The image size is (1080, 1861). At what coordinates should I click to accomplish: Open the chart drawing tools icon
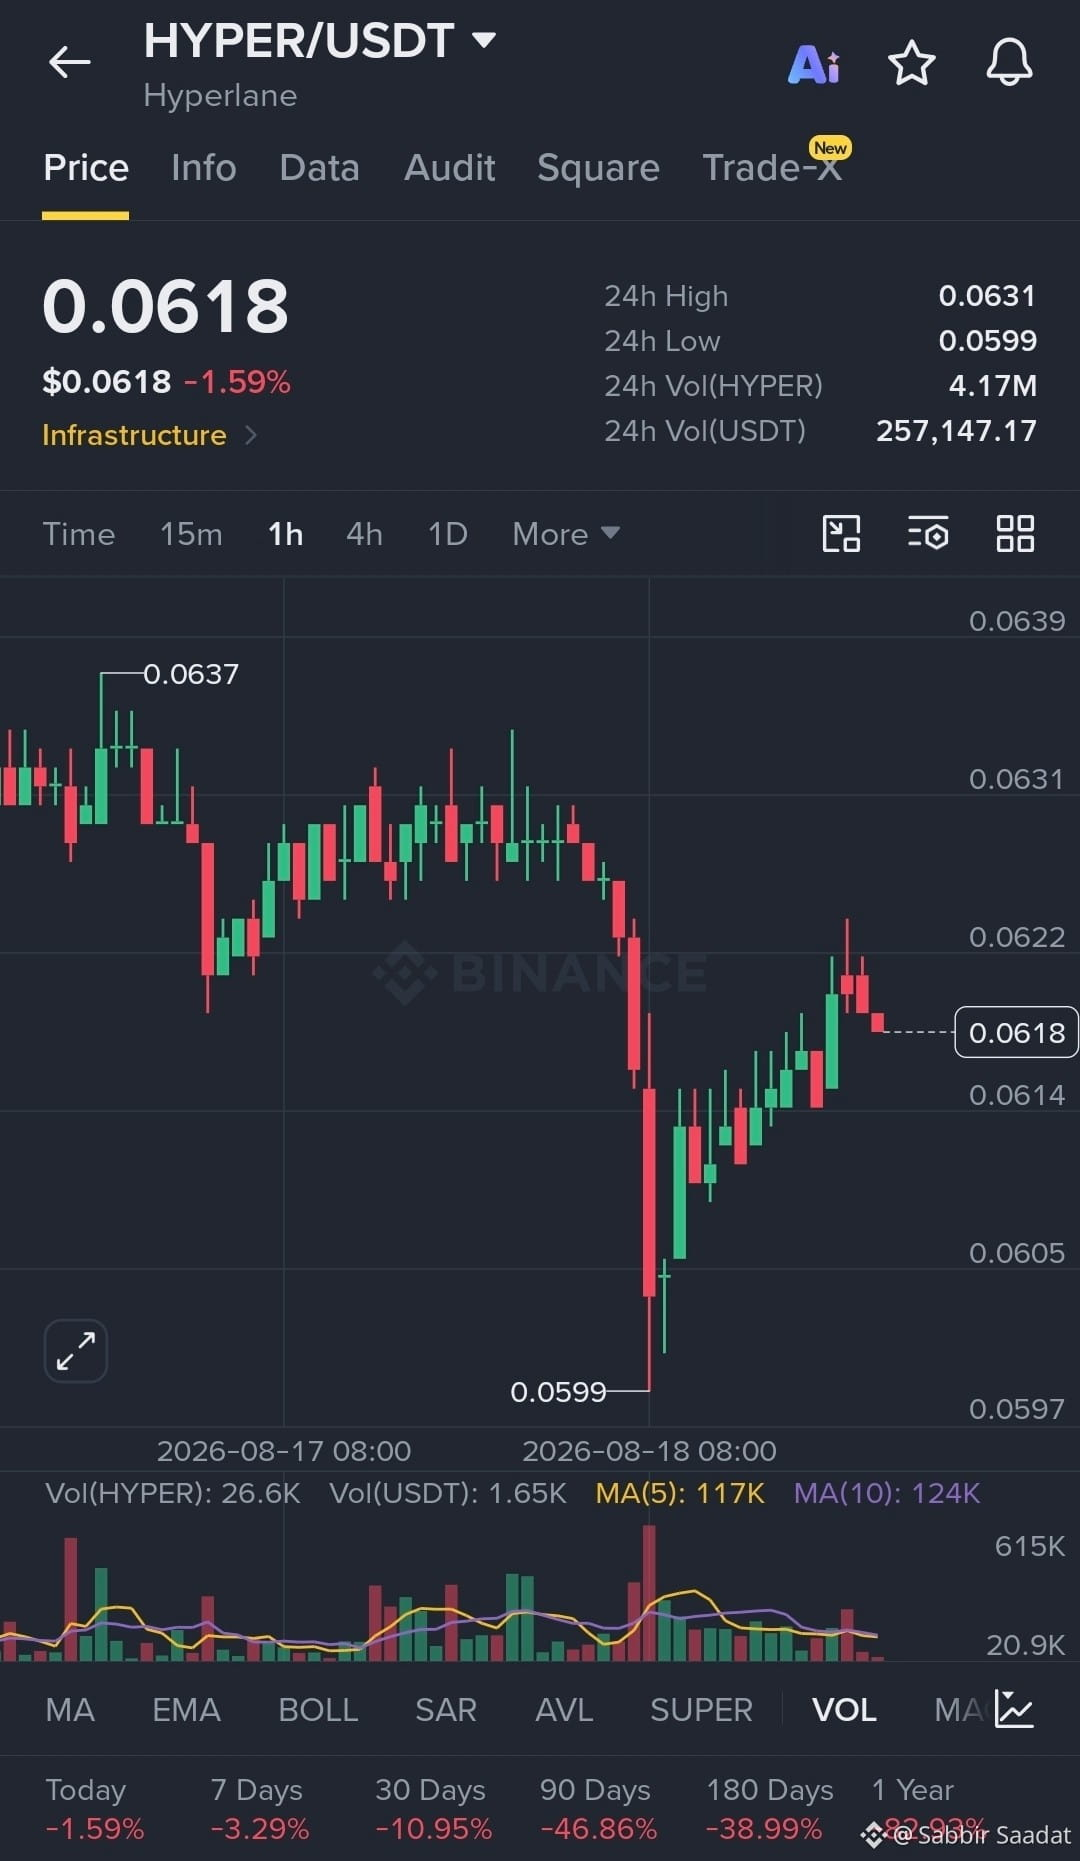click(841, 533)
